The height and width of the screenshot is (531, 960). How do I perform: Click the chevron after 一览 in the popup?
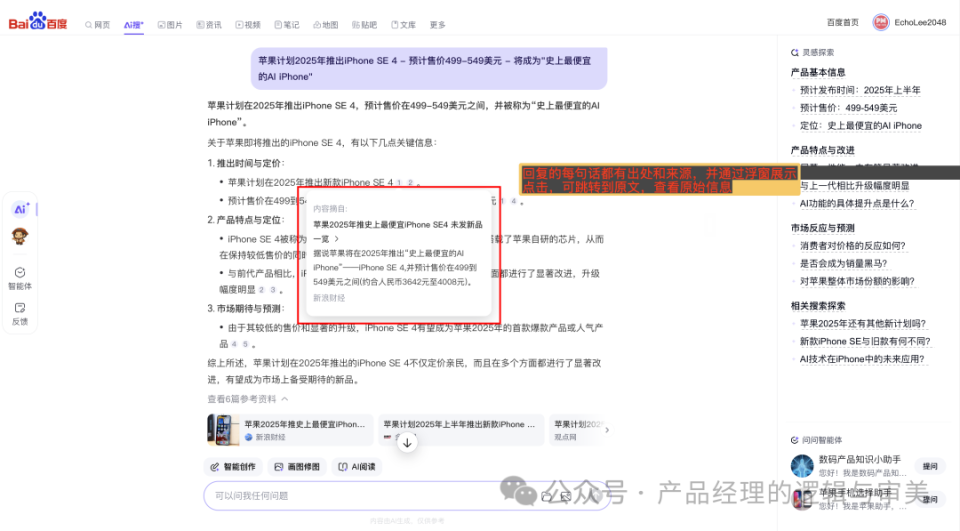(336, 239)
